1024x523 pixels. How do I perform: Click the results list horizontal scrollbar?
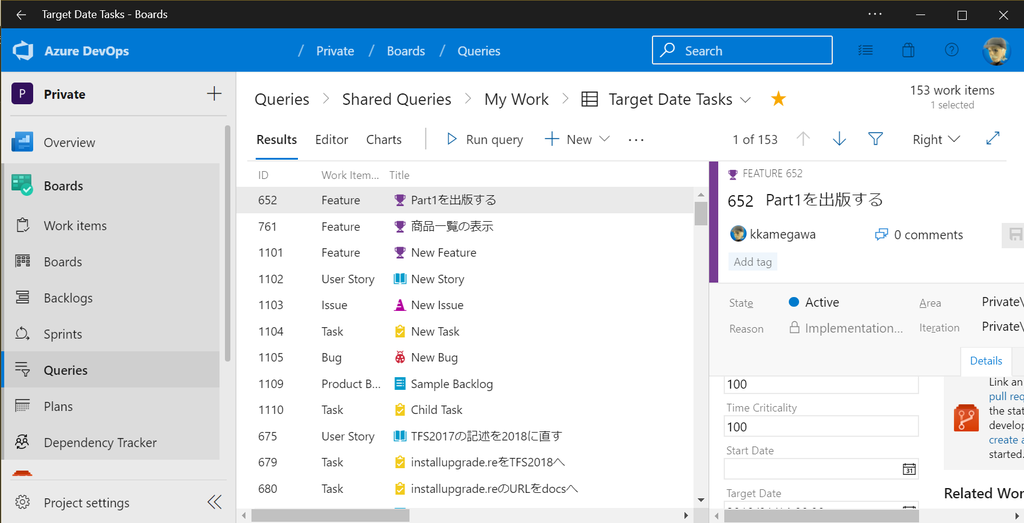[x=330, y=515]
